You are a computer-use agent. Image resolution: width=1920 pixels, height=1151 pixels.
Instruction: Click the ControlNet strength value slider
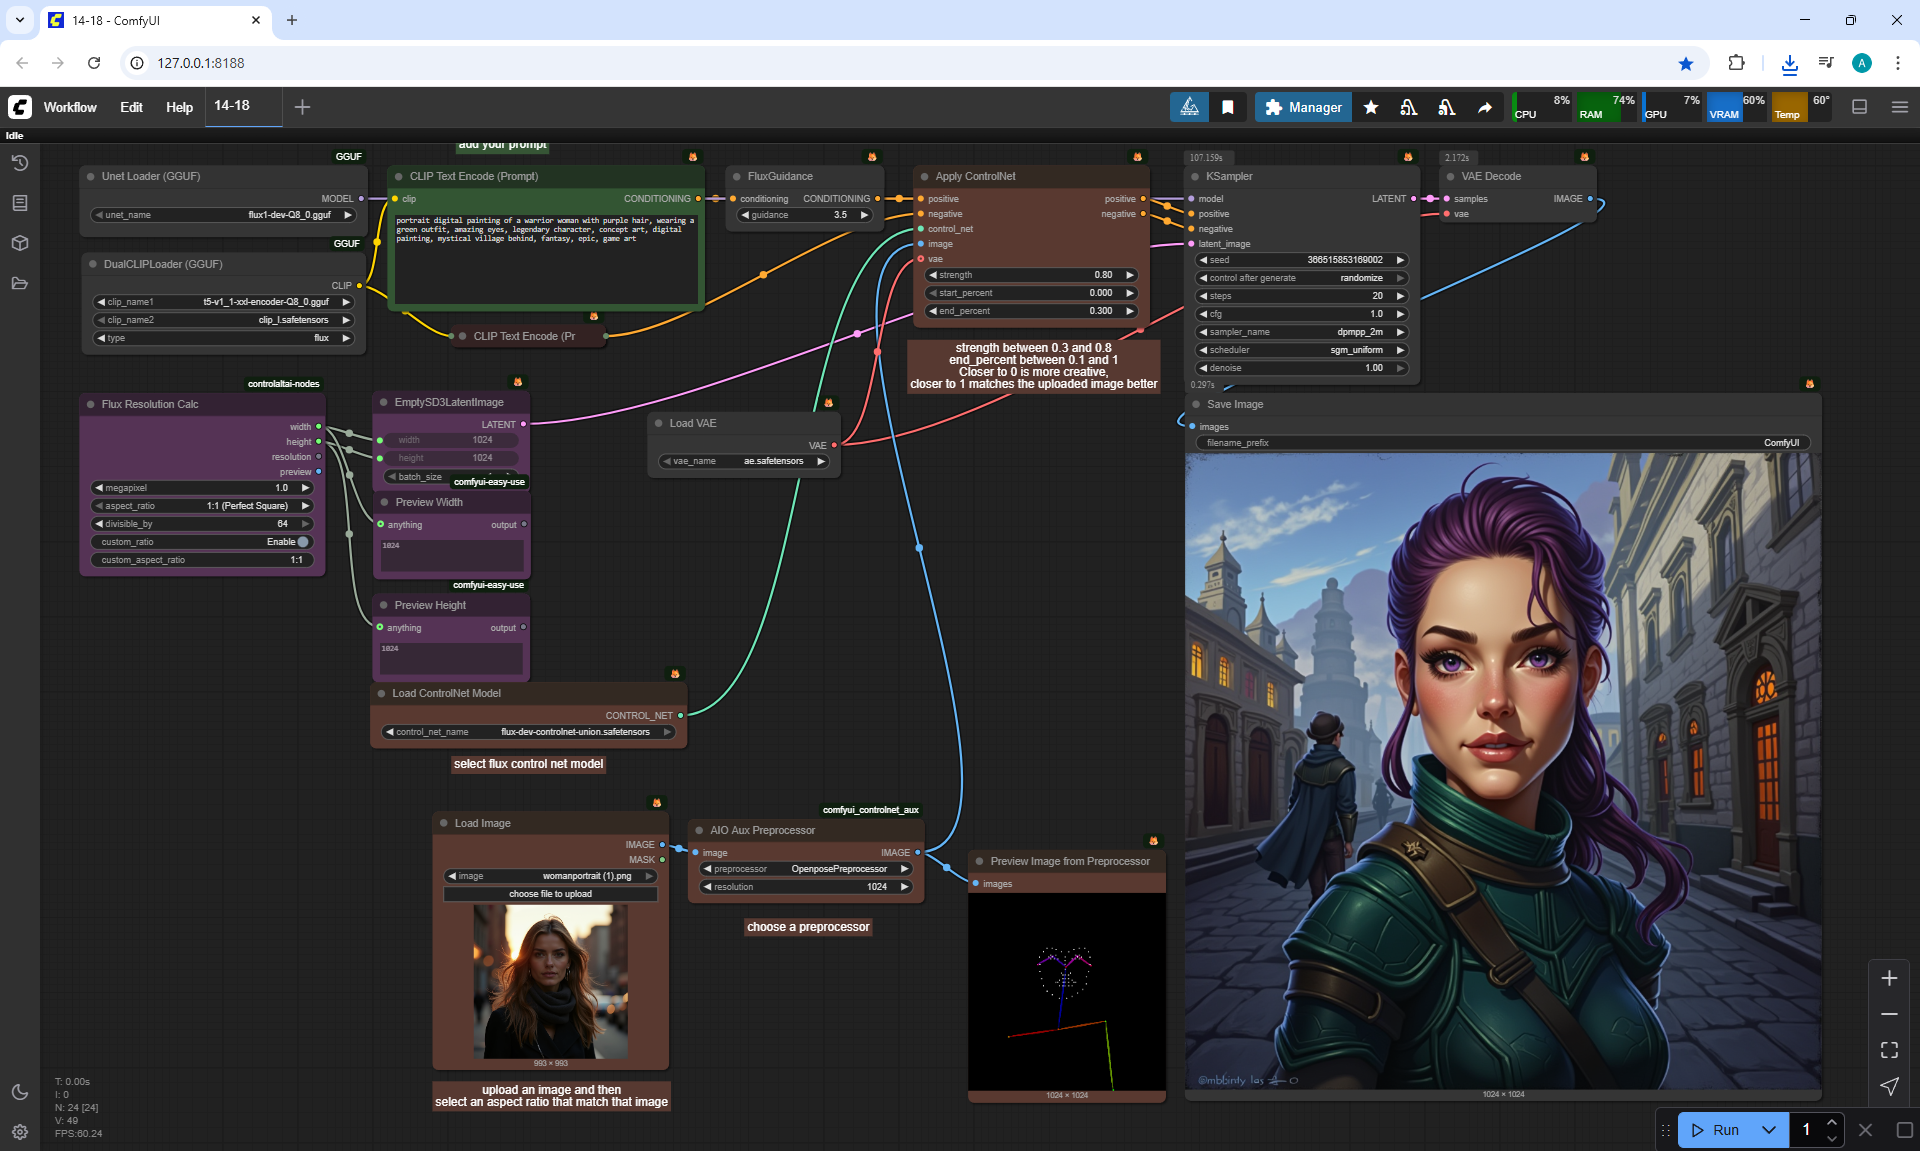[x=1031, y=275]
